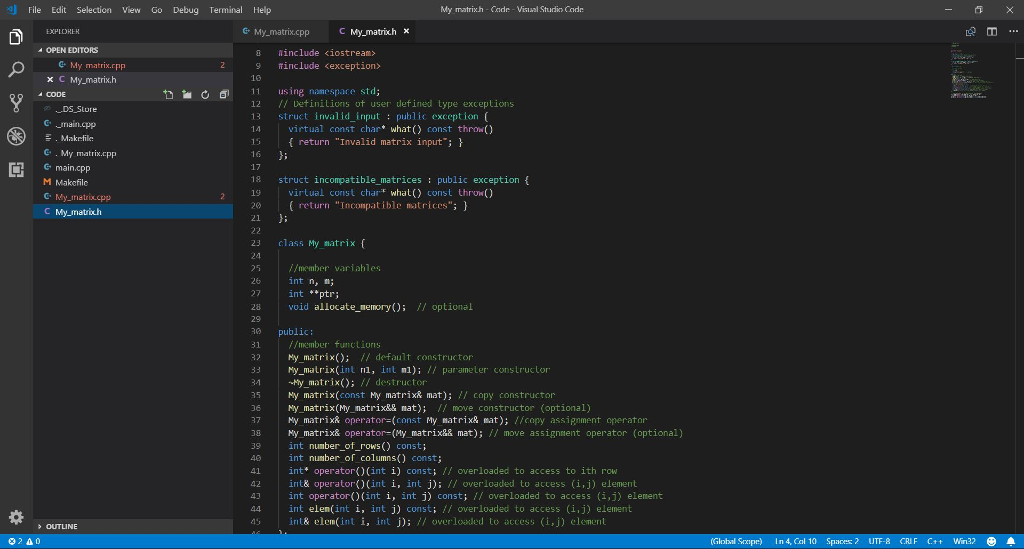The width and height of the screenshot is (1024, 549).
Task: Open the Explorer view in activity bar
Action: pos(16,37)
